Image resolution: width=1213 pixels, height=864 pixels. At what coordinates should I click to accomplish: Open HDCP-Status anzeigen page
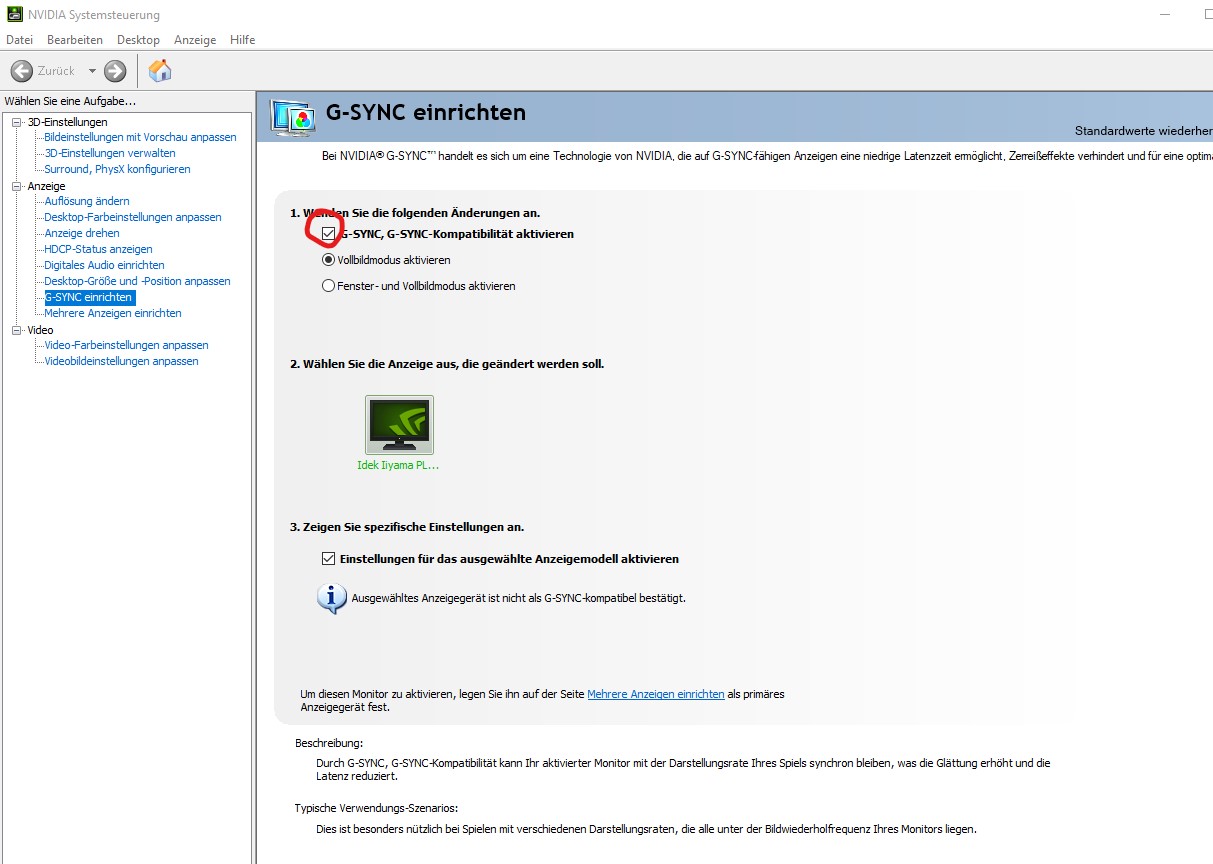98,249
